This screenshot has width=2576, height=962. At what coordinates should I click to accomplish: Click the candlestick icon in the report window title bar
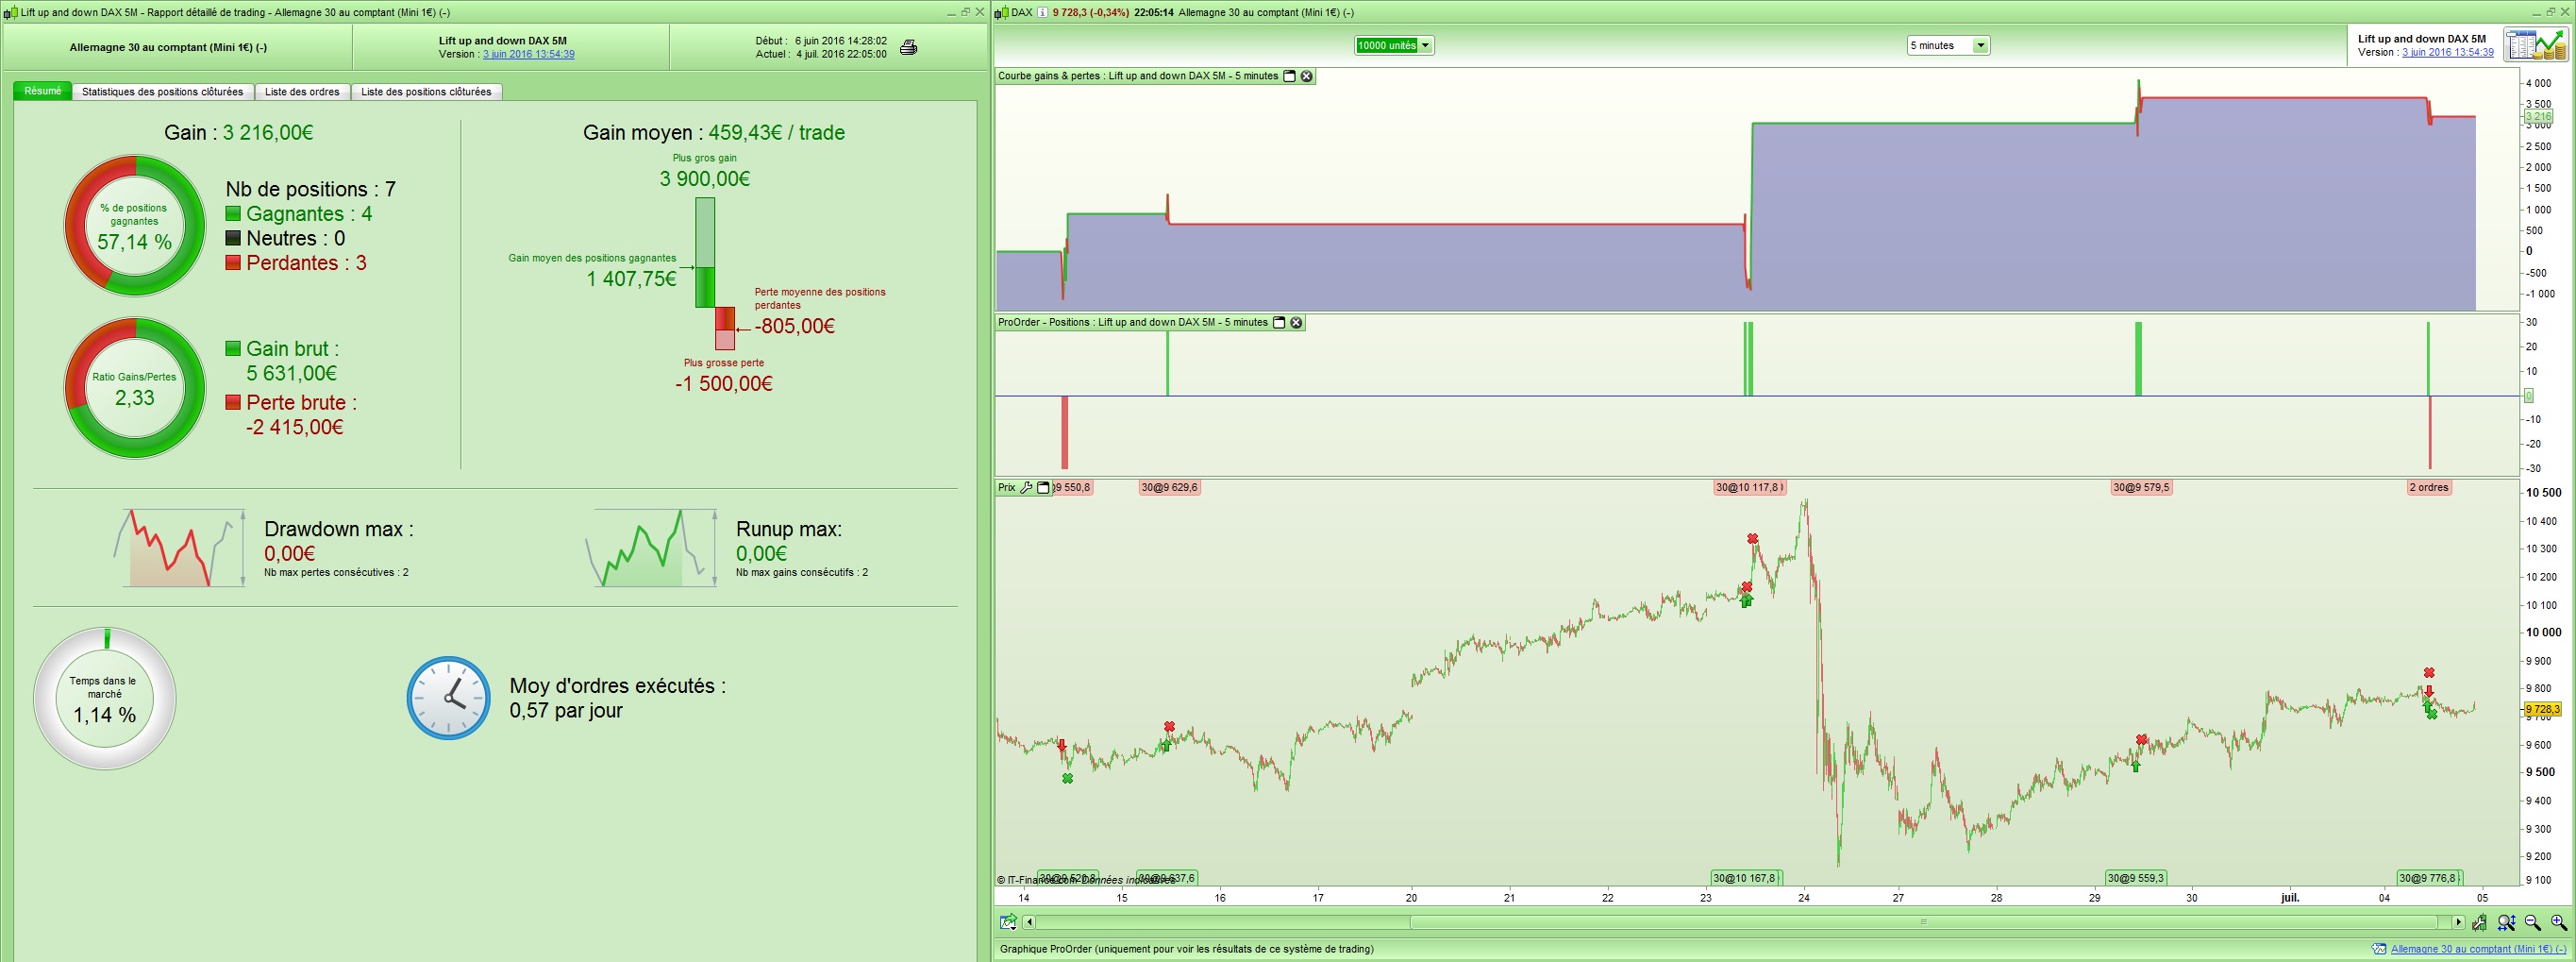(x=10, y=12)
